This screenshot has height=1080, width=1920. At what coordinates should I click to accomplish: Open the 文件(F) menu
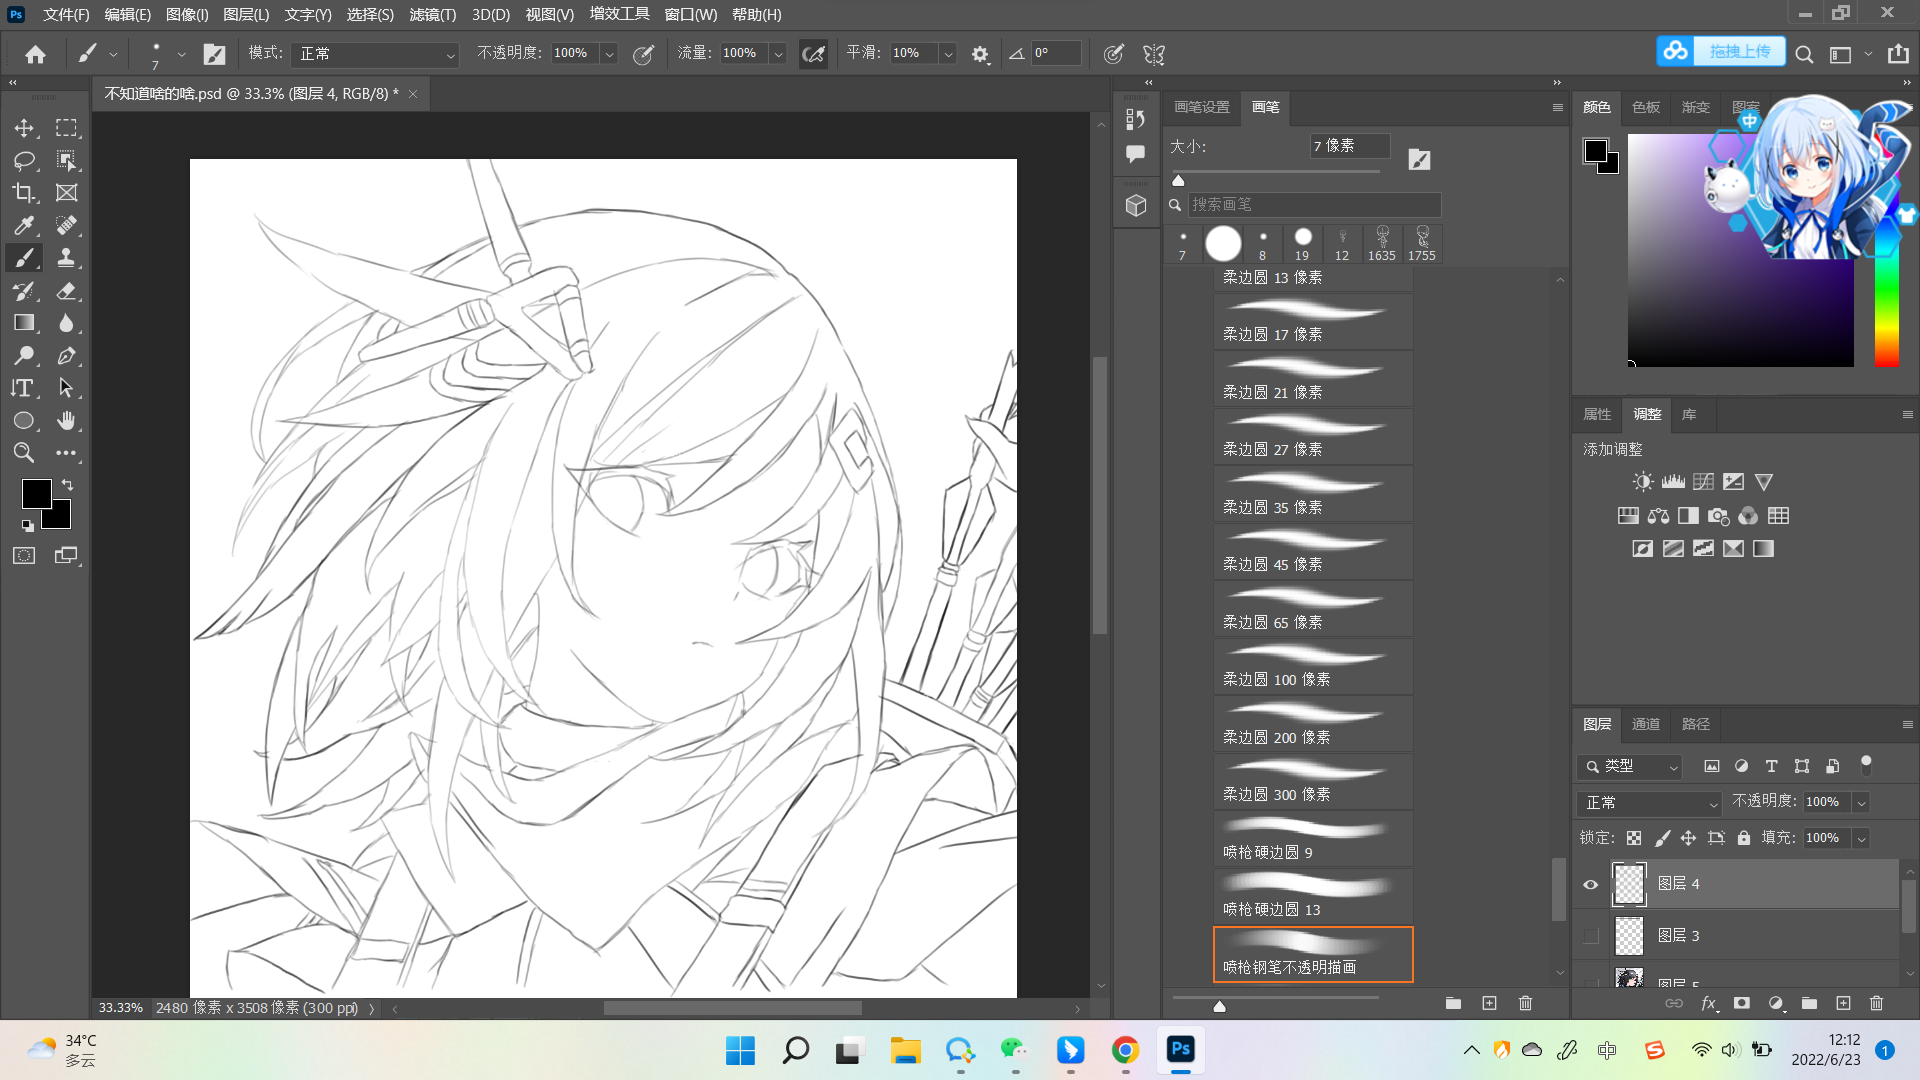pyautogui.click(x=66, y=14)
